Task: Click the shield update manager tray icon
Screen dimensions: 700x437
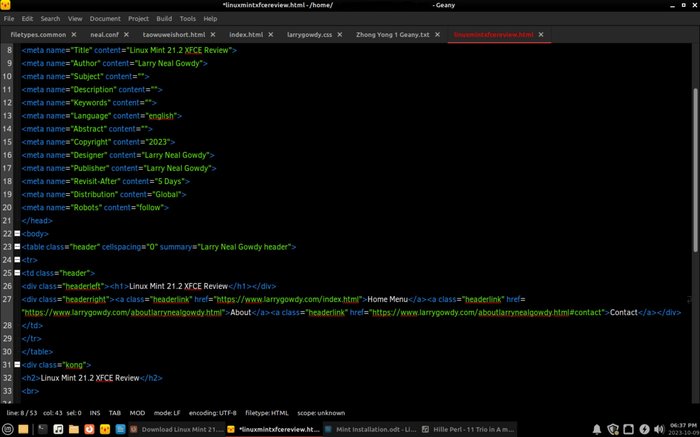Action: pos(612,429)
